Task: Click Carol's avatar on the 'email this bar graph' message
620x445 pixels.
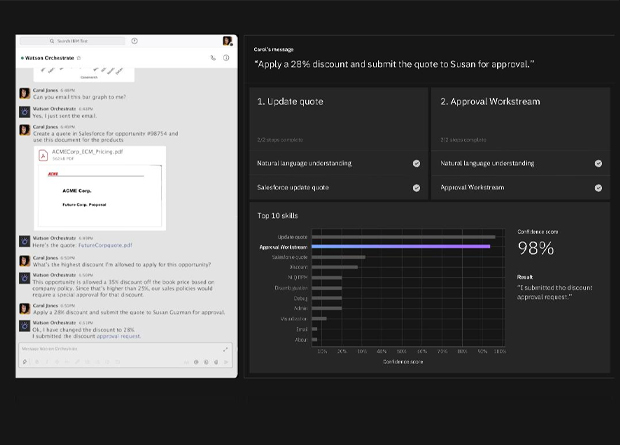Action: (x=25, y=93)
